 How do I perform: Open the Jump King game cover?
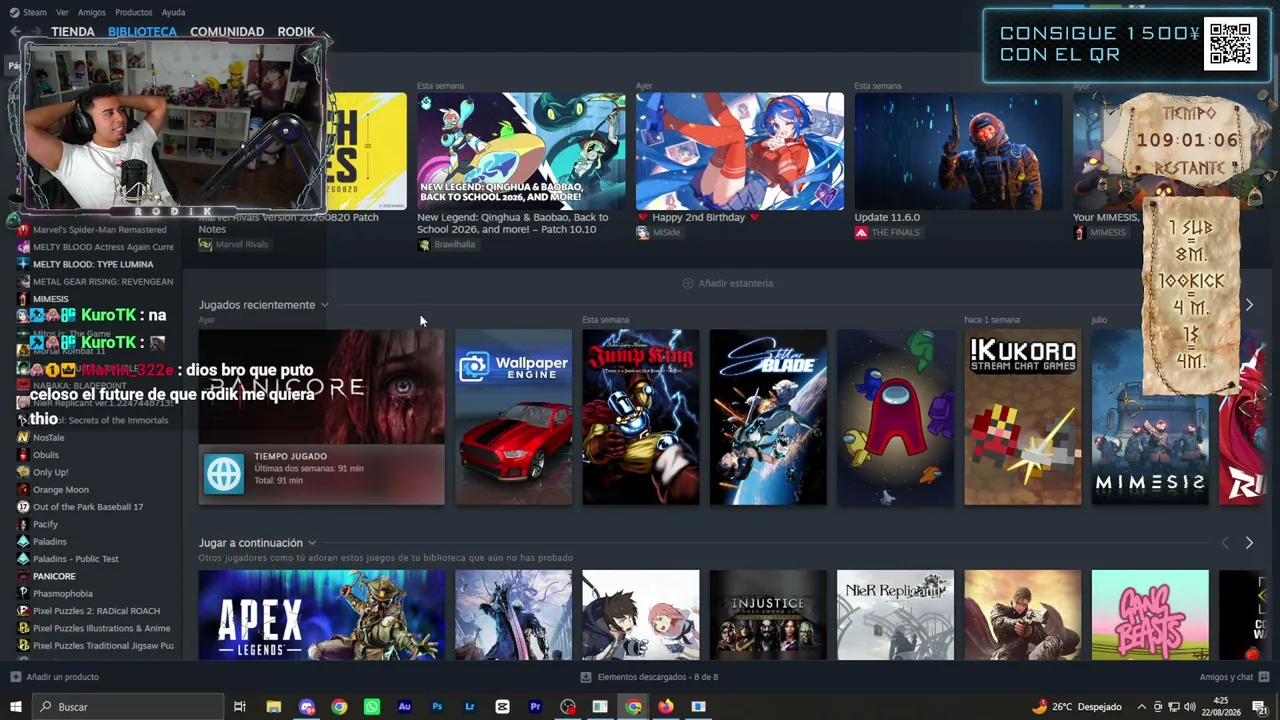[x=641, y=417]
